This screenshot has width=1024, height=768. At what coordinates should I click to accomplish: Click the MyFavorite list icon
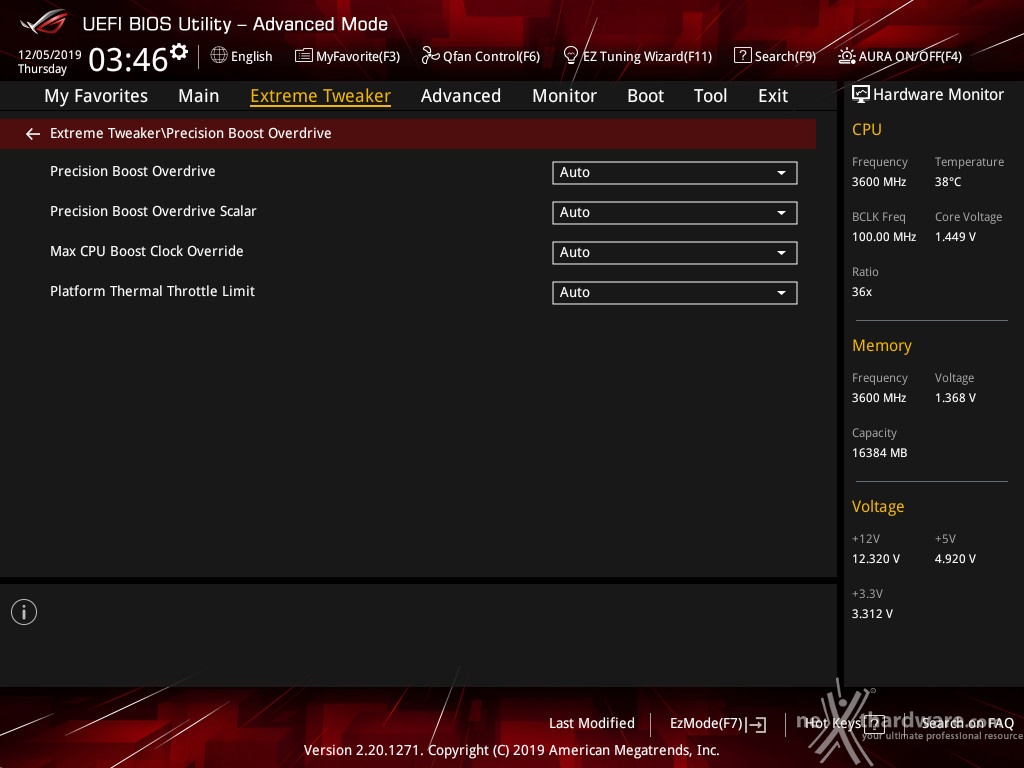click(x=304, y=56)
